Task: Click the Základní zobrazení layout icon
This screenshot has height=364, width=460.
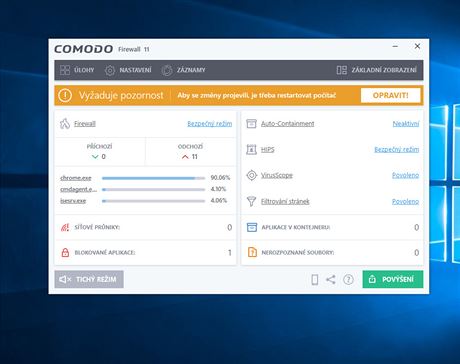Action: coord(342,70)
